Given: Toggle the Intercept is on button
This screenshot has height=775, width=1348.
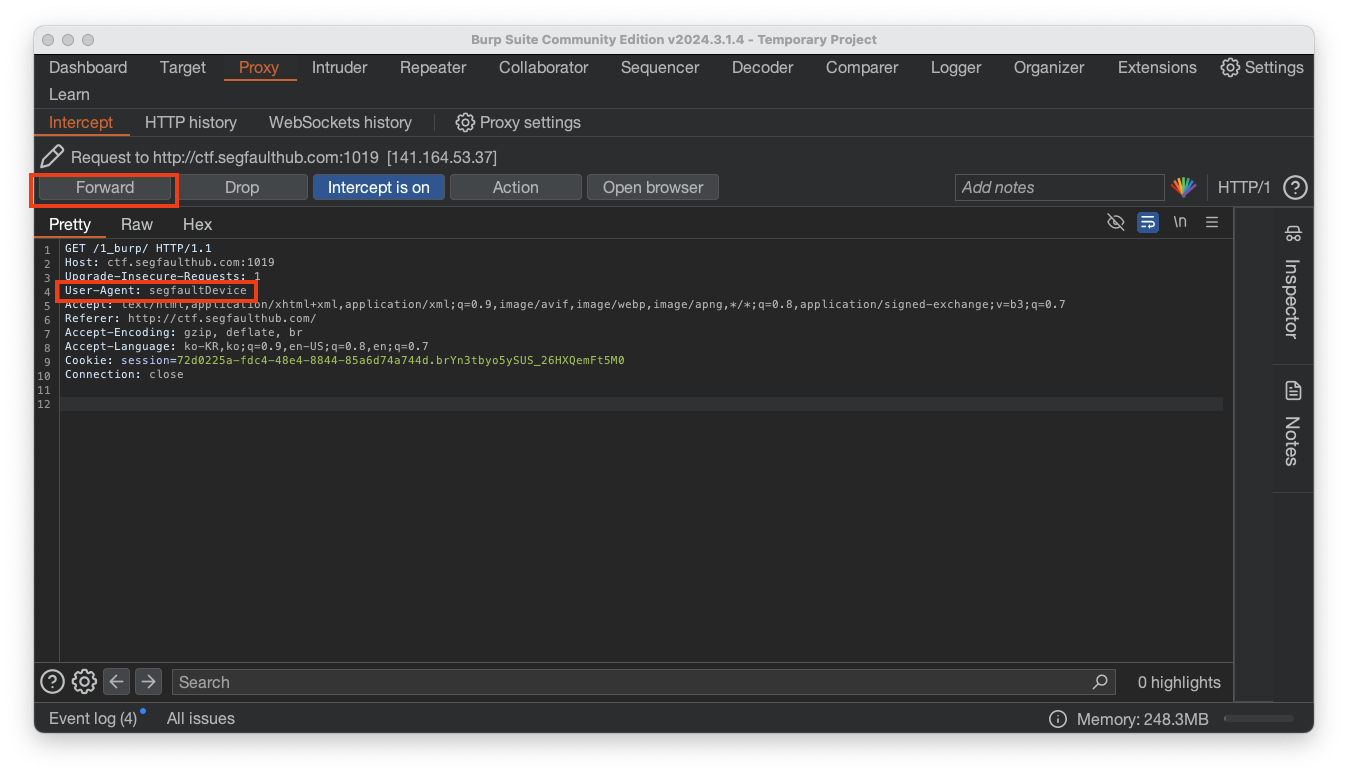Looking at the screenshot, I should pyautogui.click(x=379, y=187).
